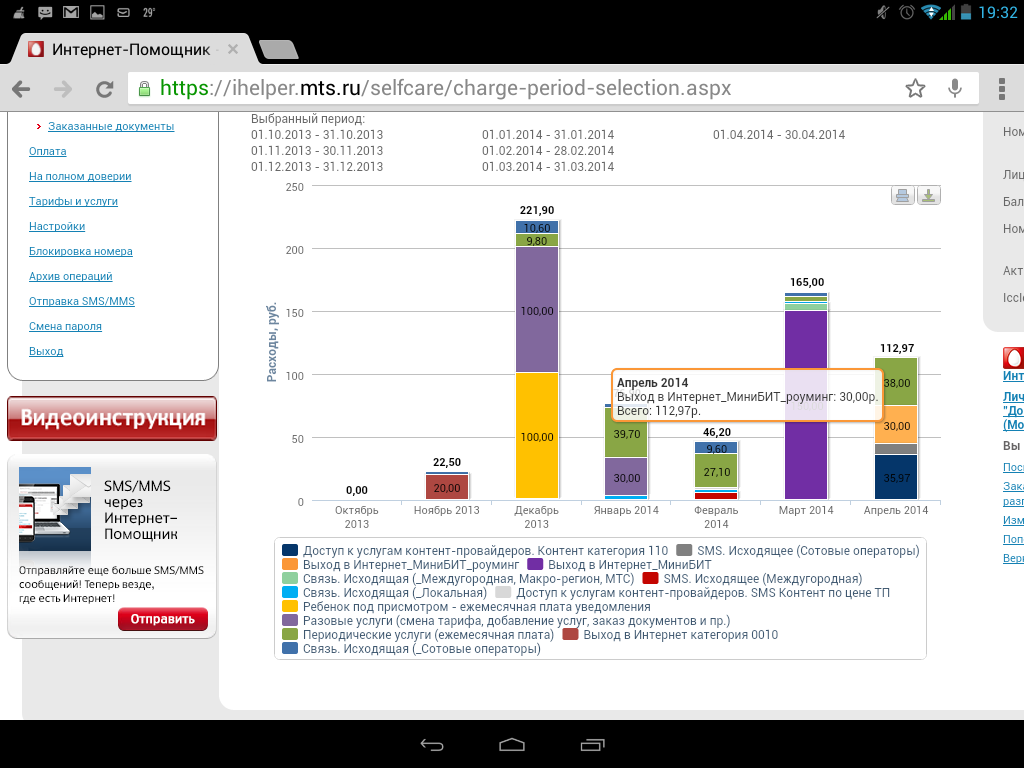Tap the Android home navigation button

click(512, 744)
